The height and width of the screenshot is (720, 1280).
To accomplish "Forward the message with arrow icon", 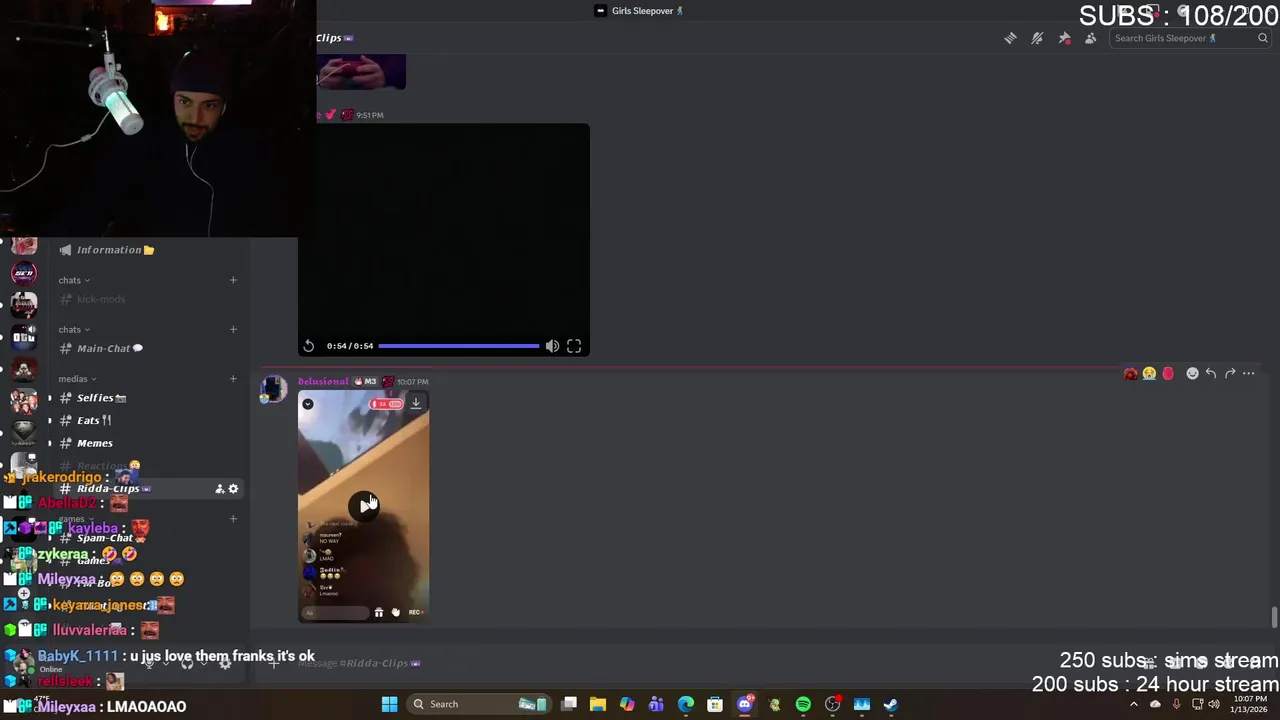I will [1230, 373].
